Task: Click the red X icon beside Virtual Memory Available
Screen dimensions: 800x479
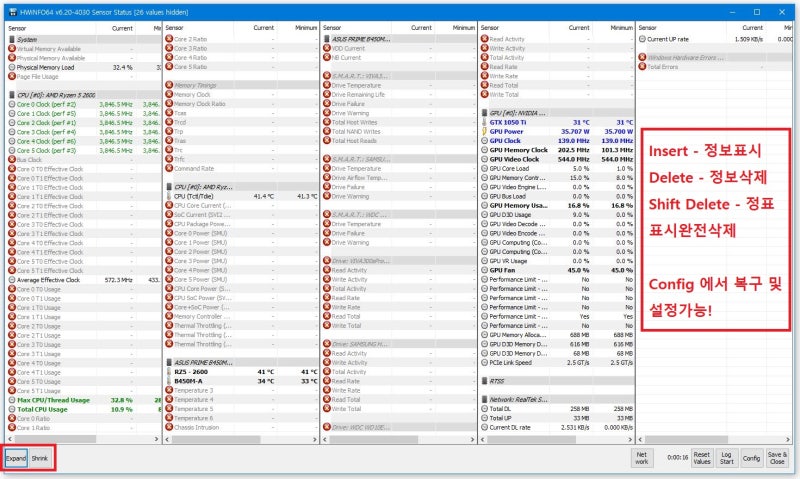Action: point(12,48)
